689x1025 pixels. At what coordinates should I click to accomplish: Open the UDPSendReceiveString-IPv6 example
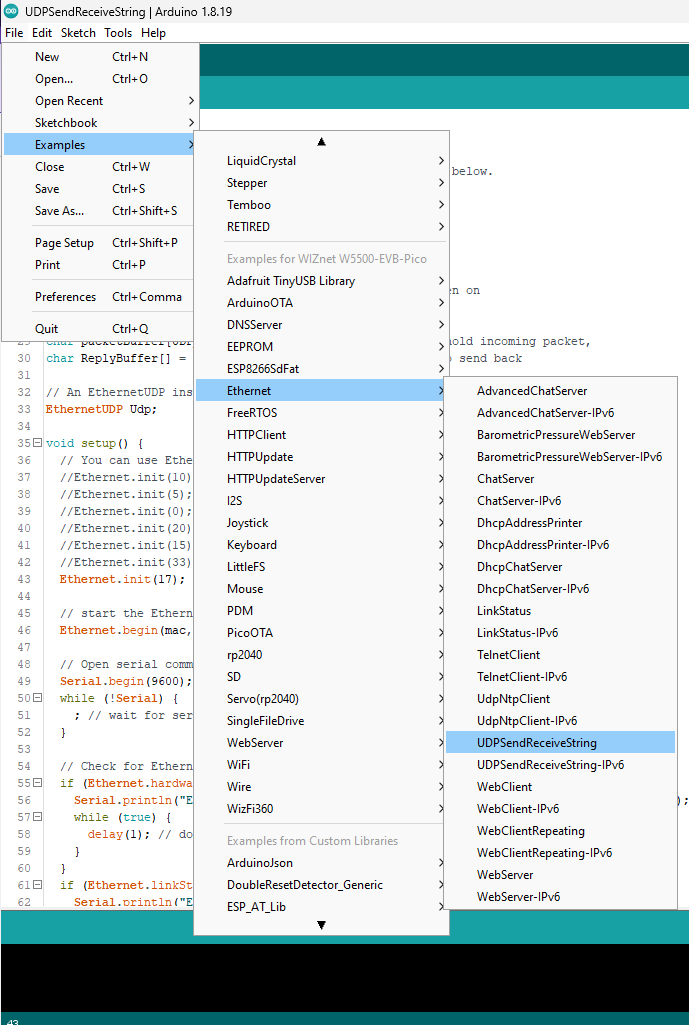coord(560,765)
